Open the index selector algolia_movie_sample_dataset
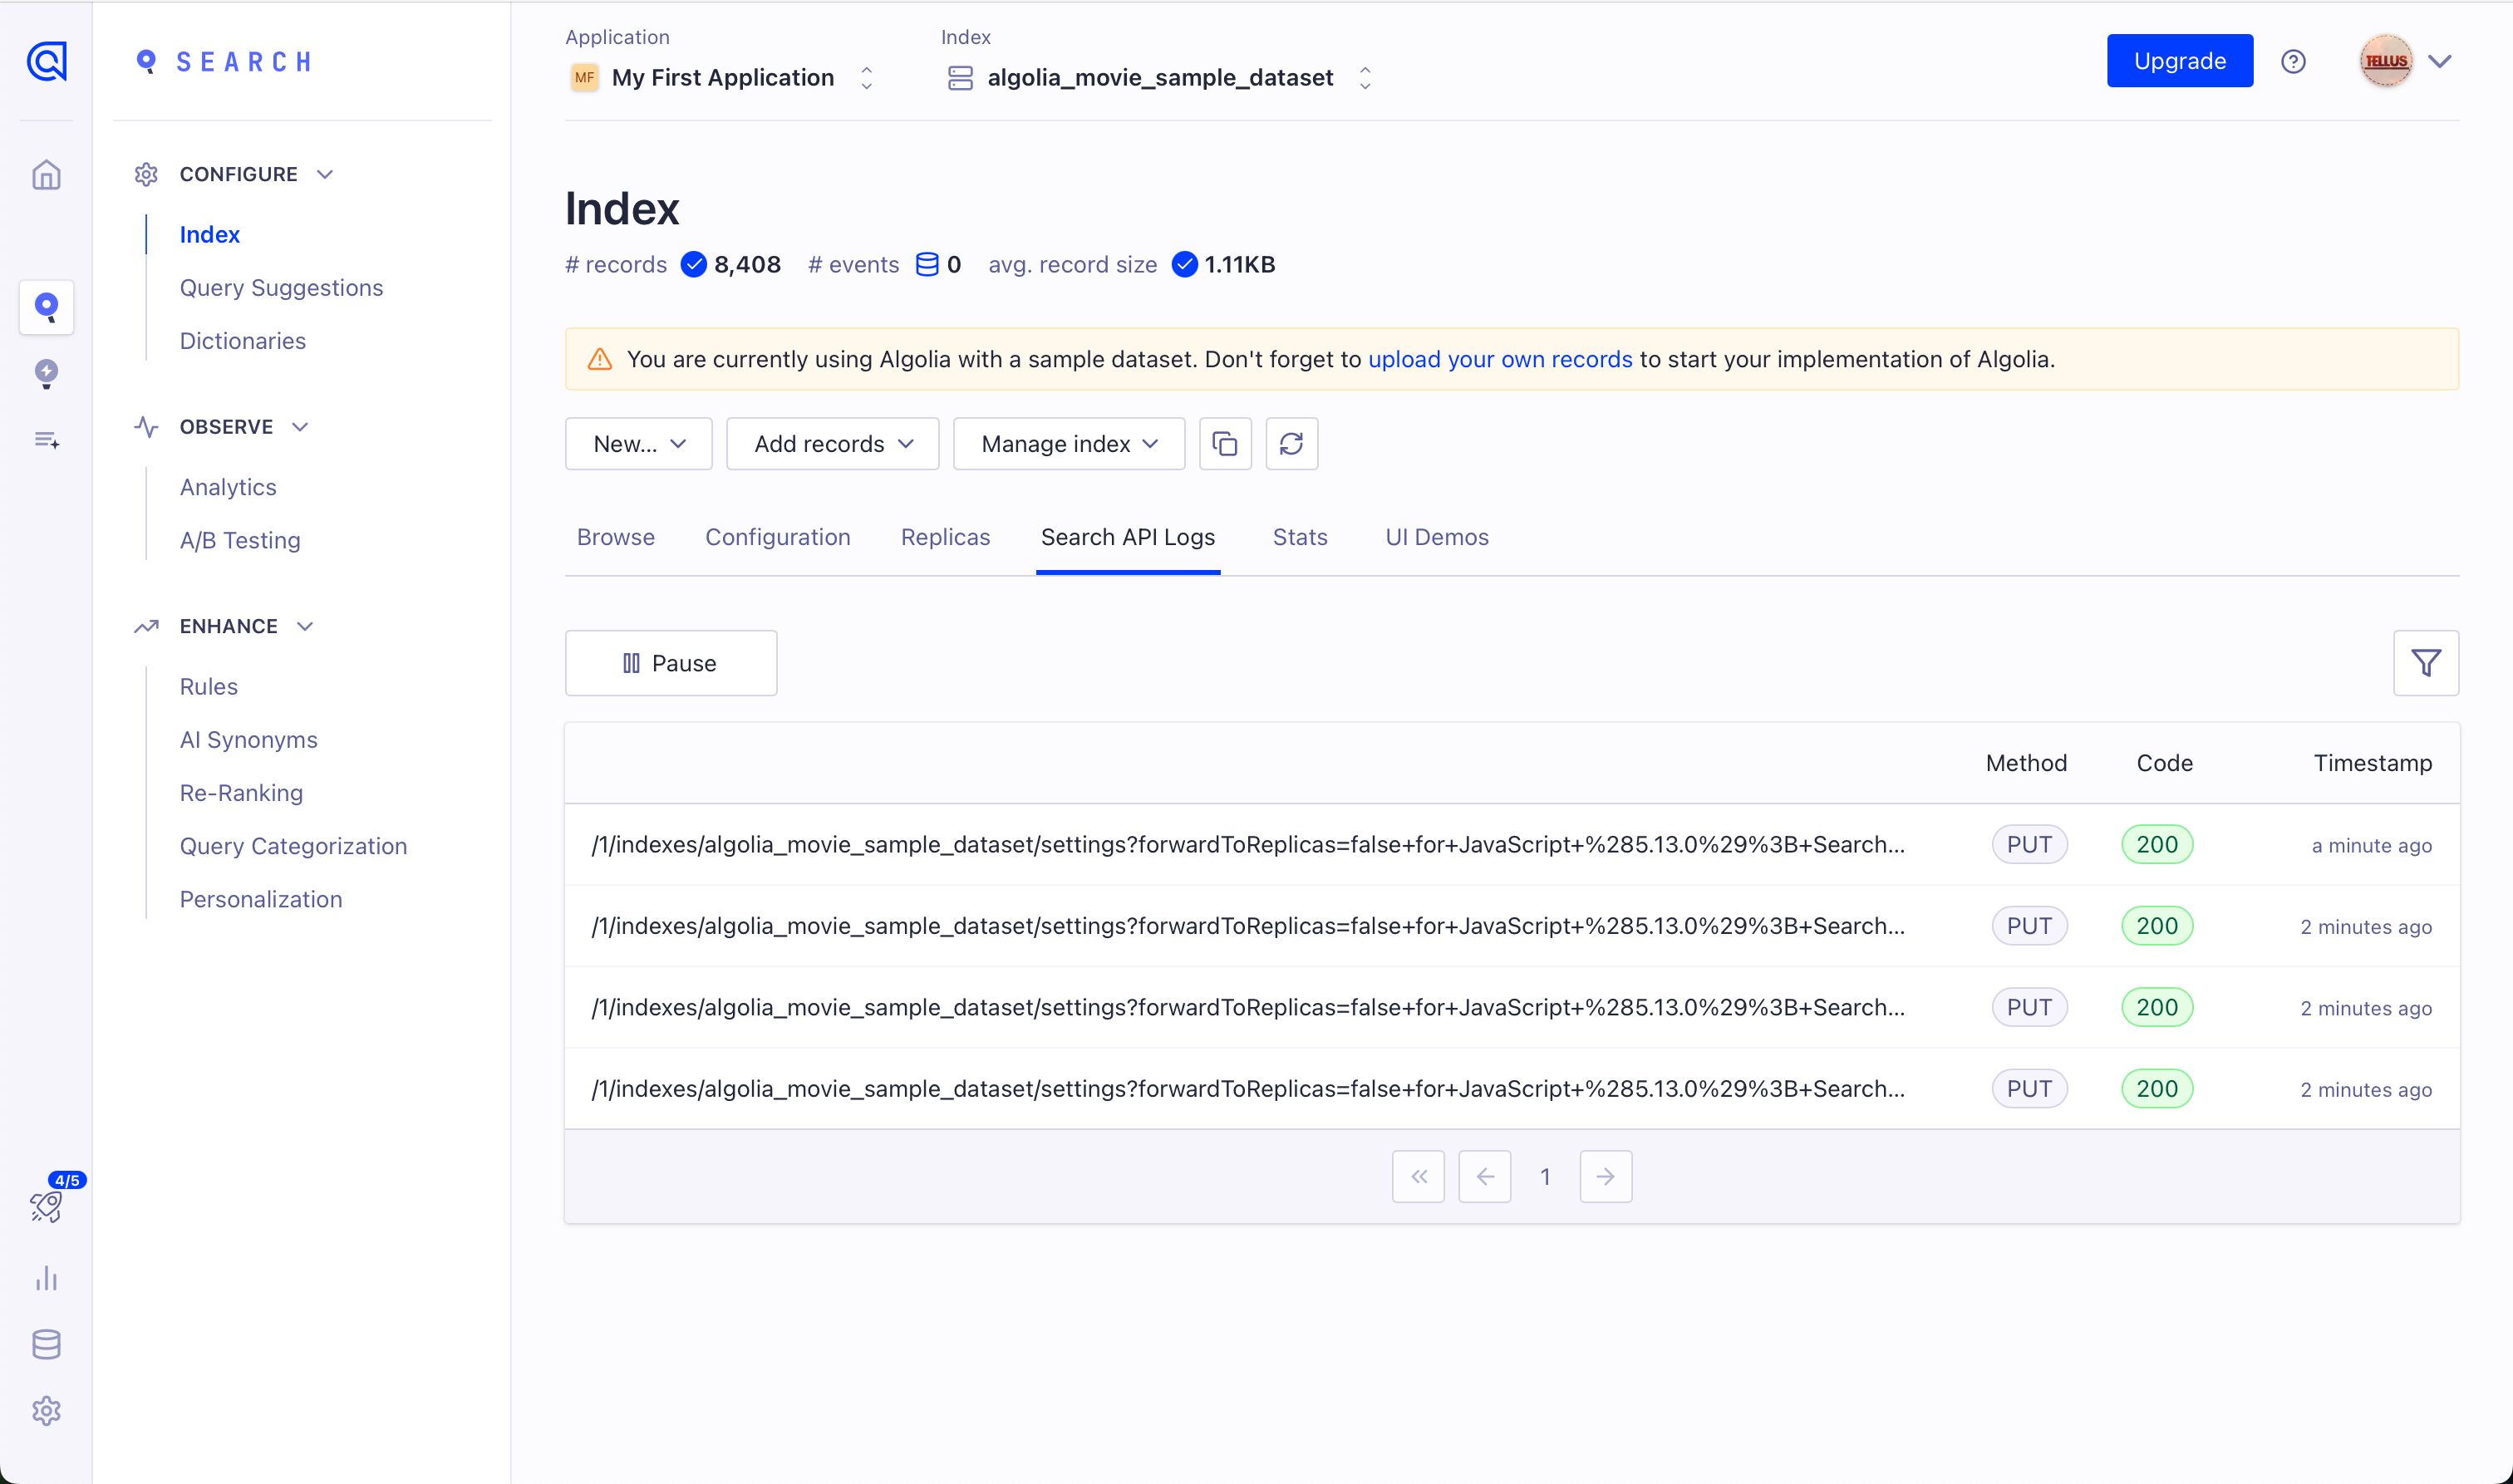Viewport: 2513px width, 1484px height. point(1159,77)
